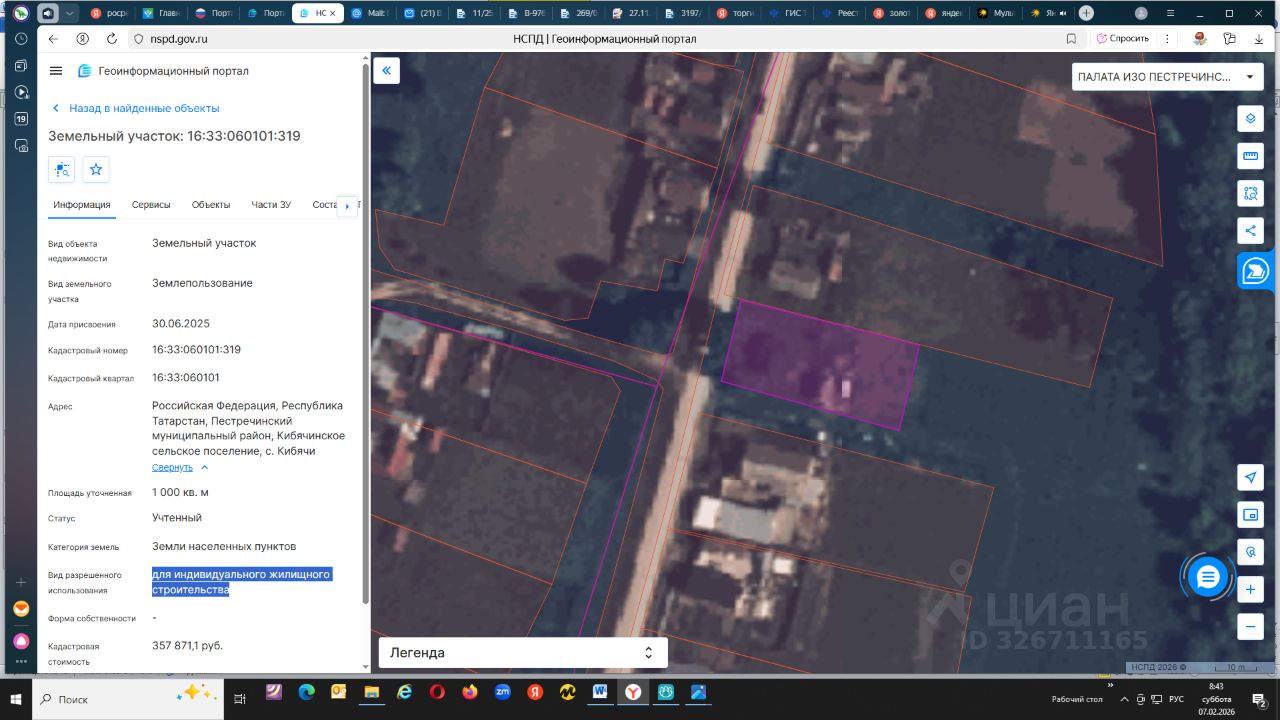This screenshot has width=1280, height=720.
Task: Zoom in on the map
Action: (1250, 590)
